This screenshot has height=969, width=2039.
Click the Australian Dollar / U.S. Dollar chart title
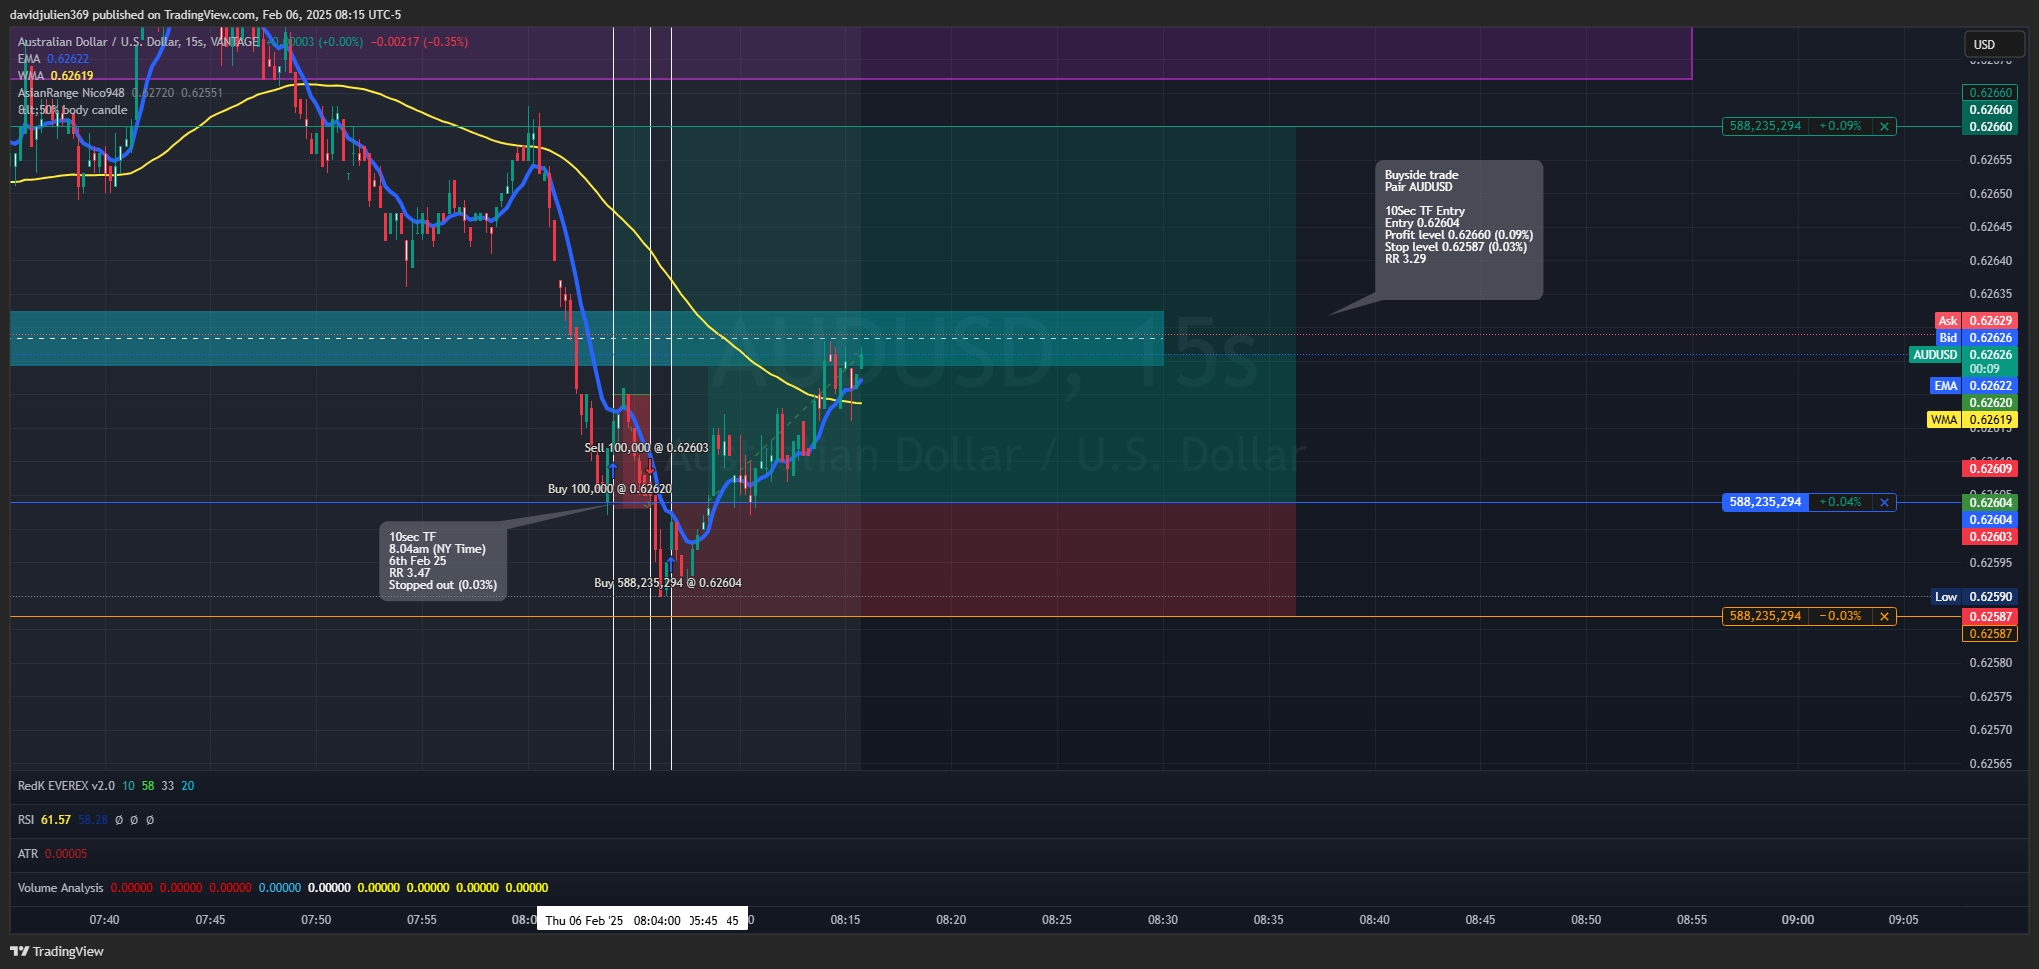(x=138, y=42)
